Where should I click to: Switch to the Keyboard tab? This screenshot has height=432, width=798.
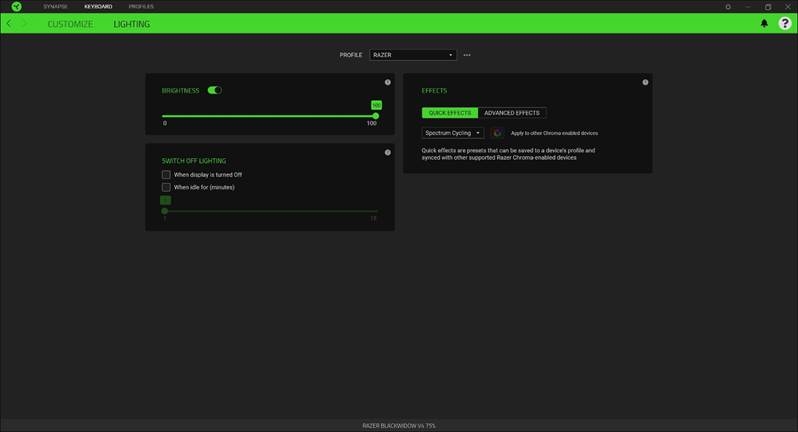pos(98,7)
